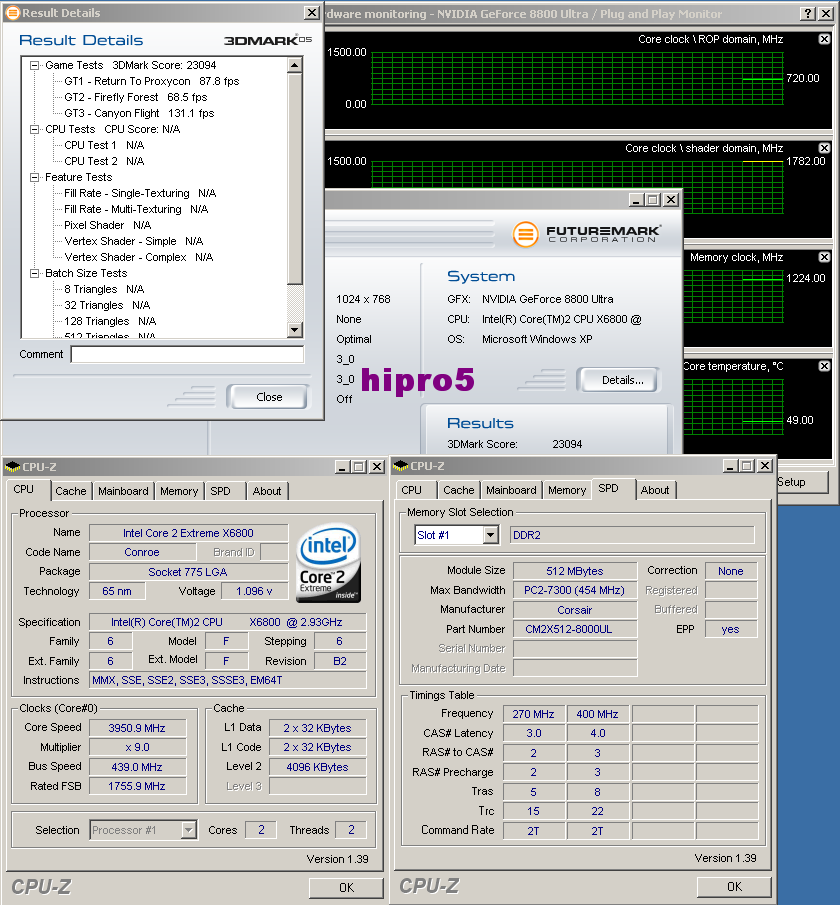
Task: Switch to the Memory tab in right CPU-Z
Action: click(567, 490)
